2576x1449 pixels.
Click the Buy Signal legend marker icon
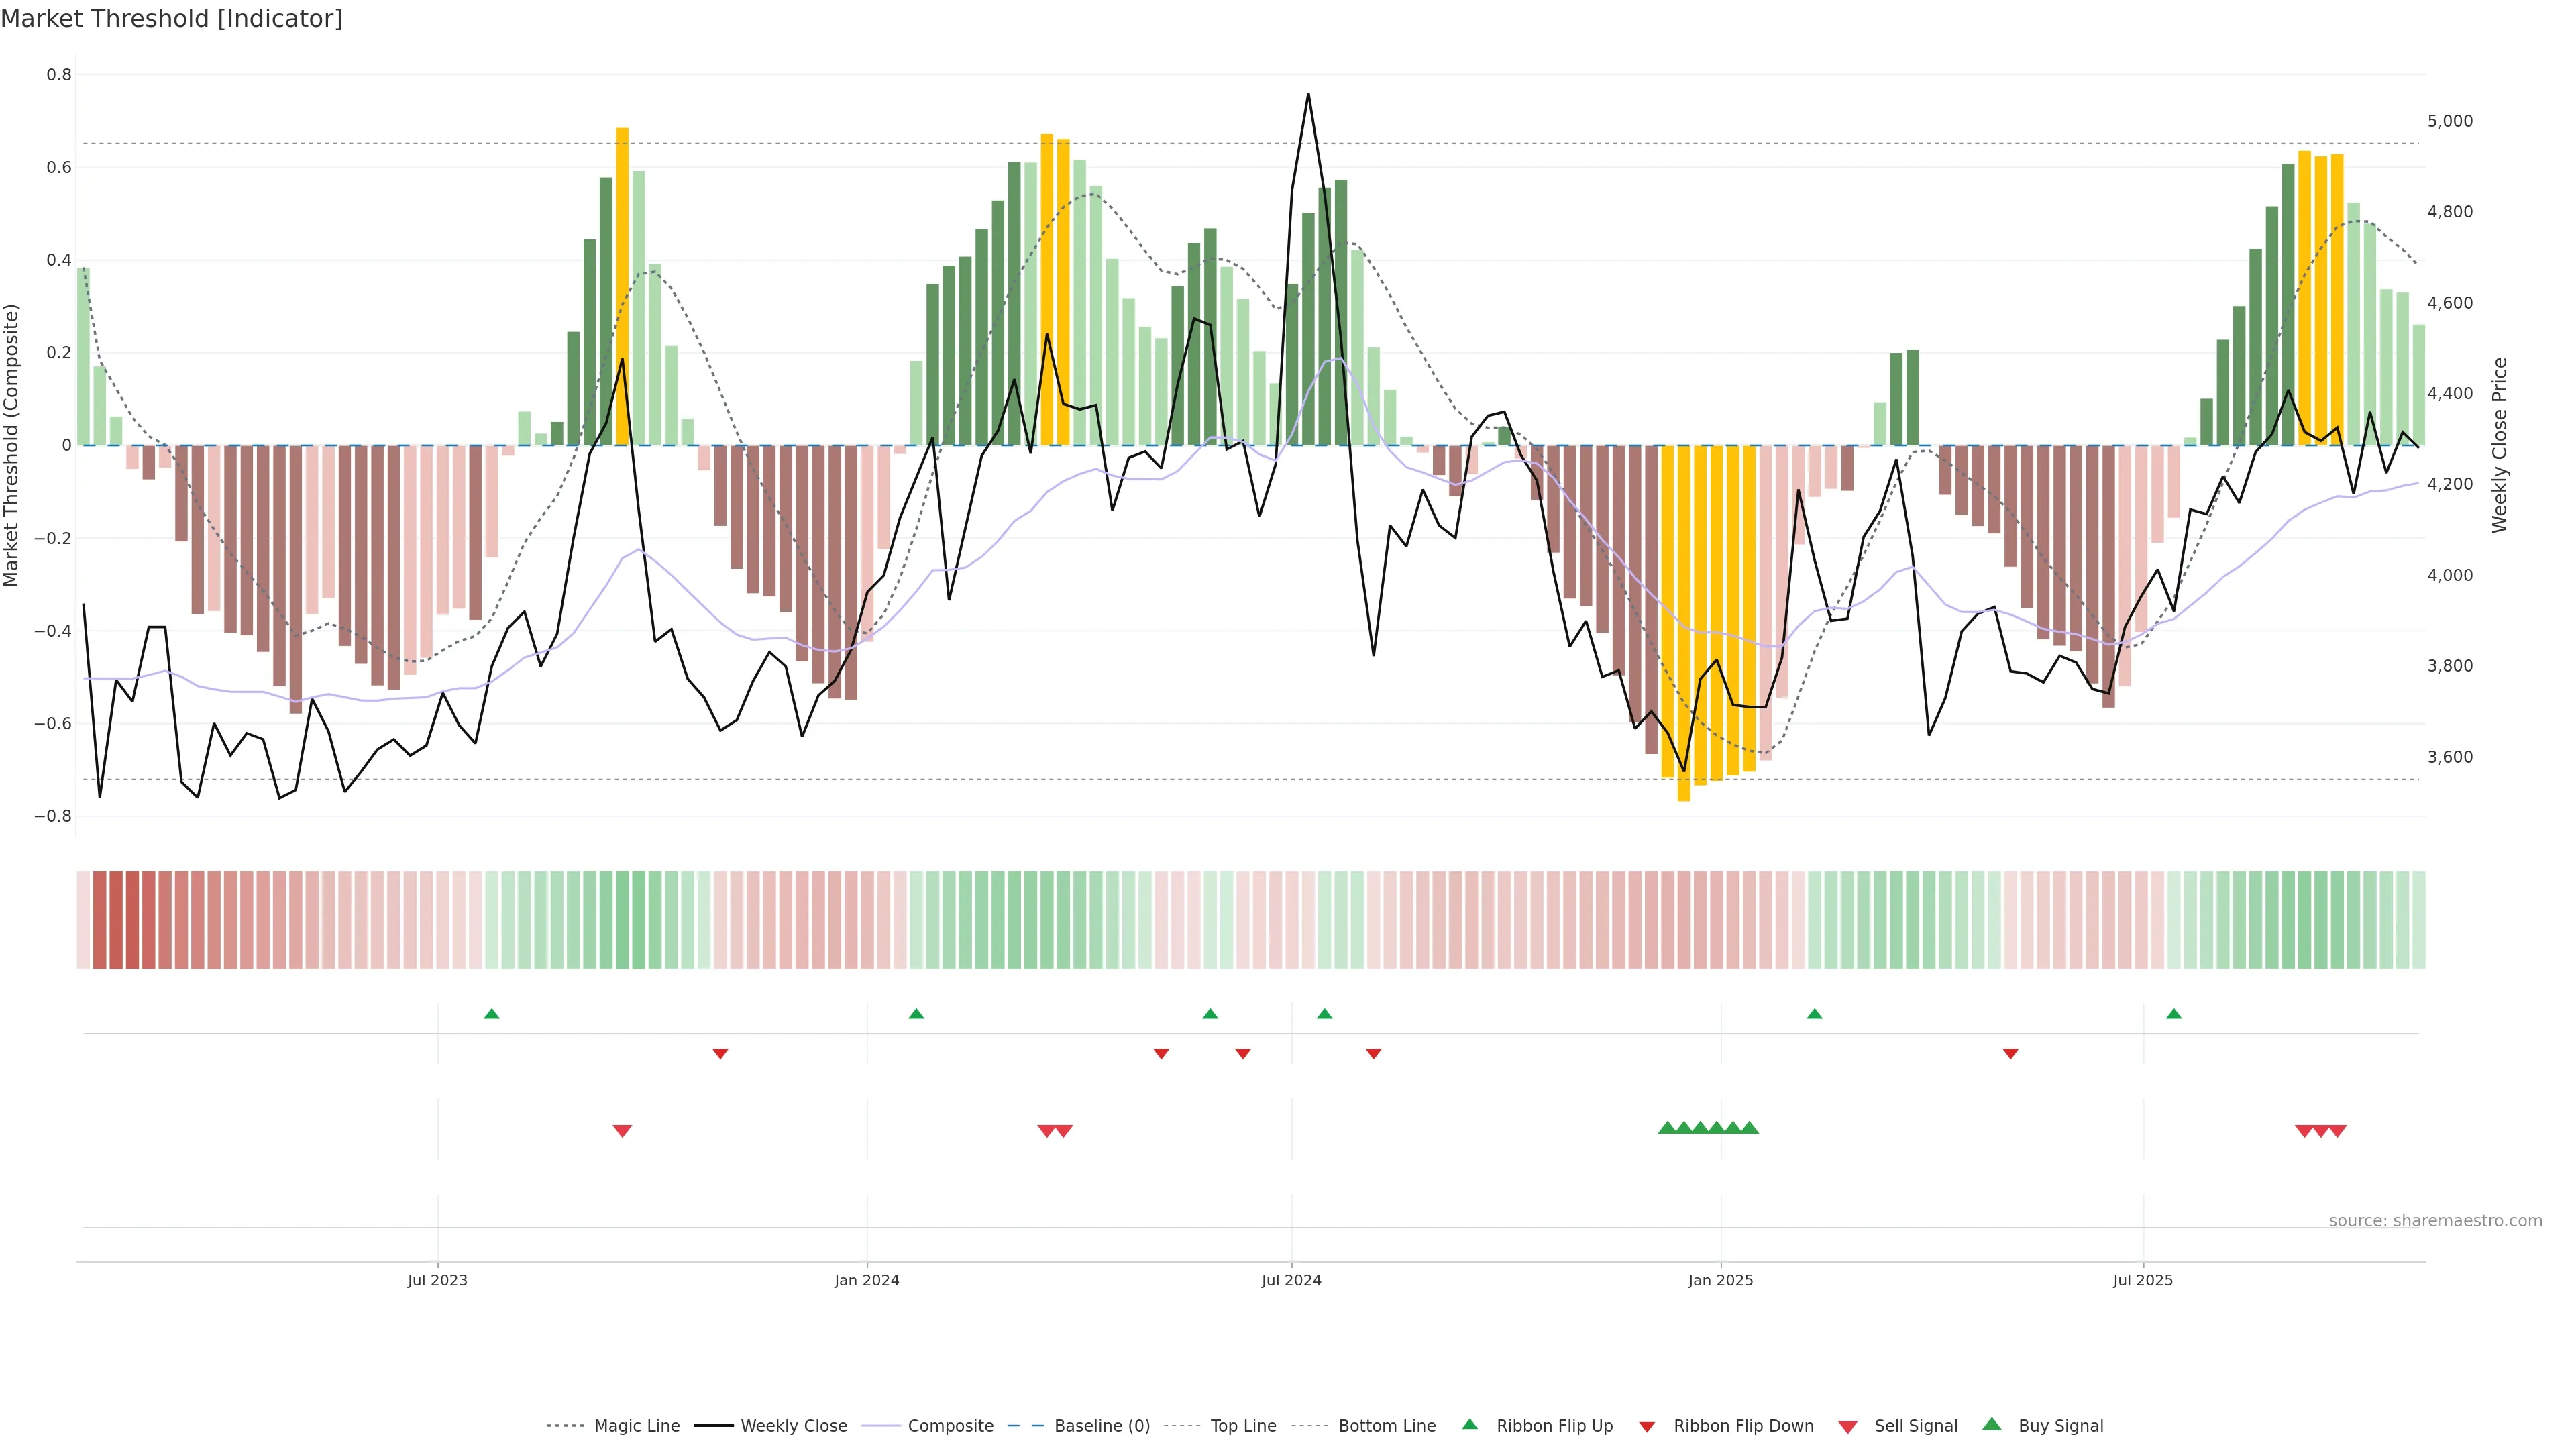point(1992,1424)
